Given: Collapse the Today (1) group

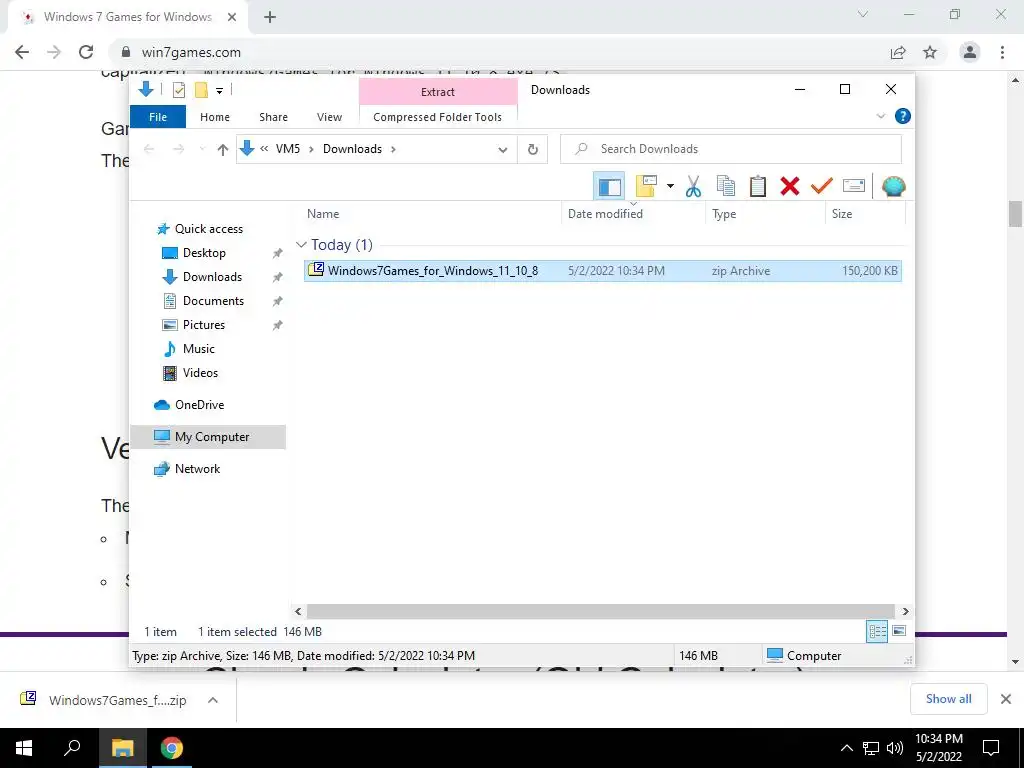Looking at the screenshot, I should click(301, 245).
